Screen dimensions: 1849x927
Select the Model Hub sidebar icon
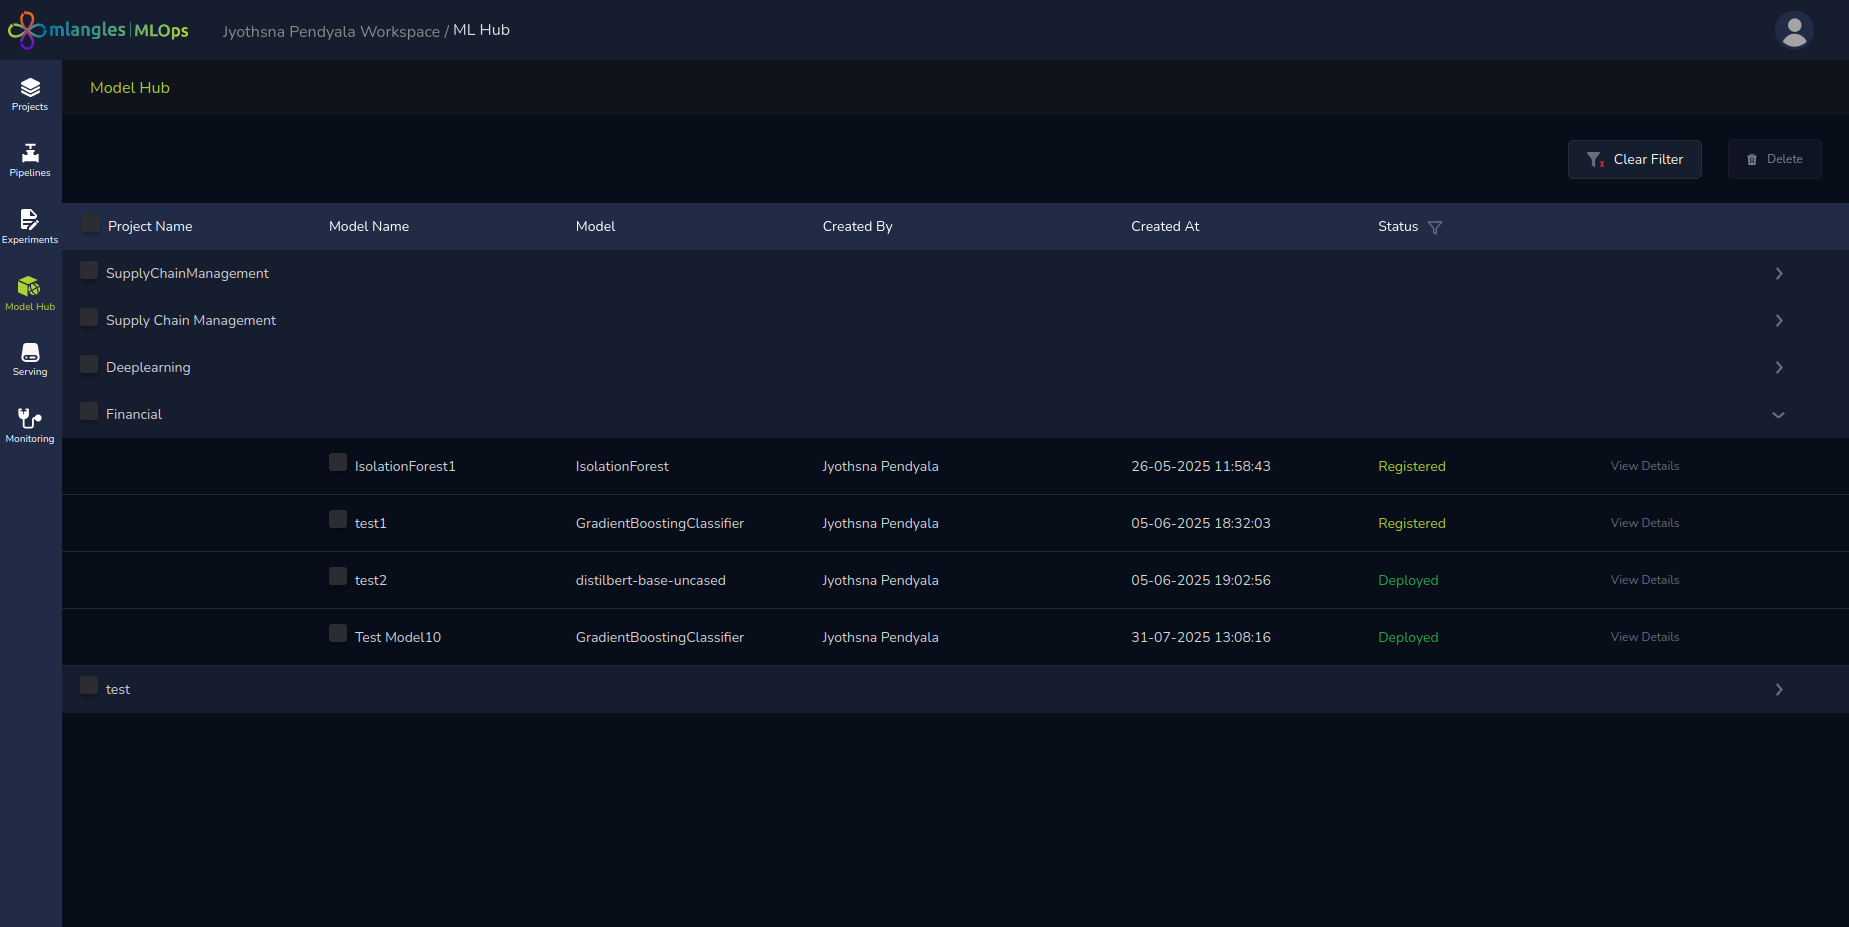coord(30,293)
